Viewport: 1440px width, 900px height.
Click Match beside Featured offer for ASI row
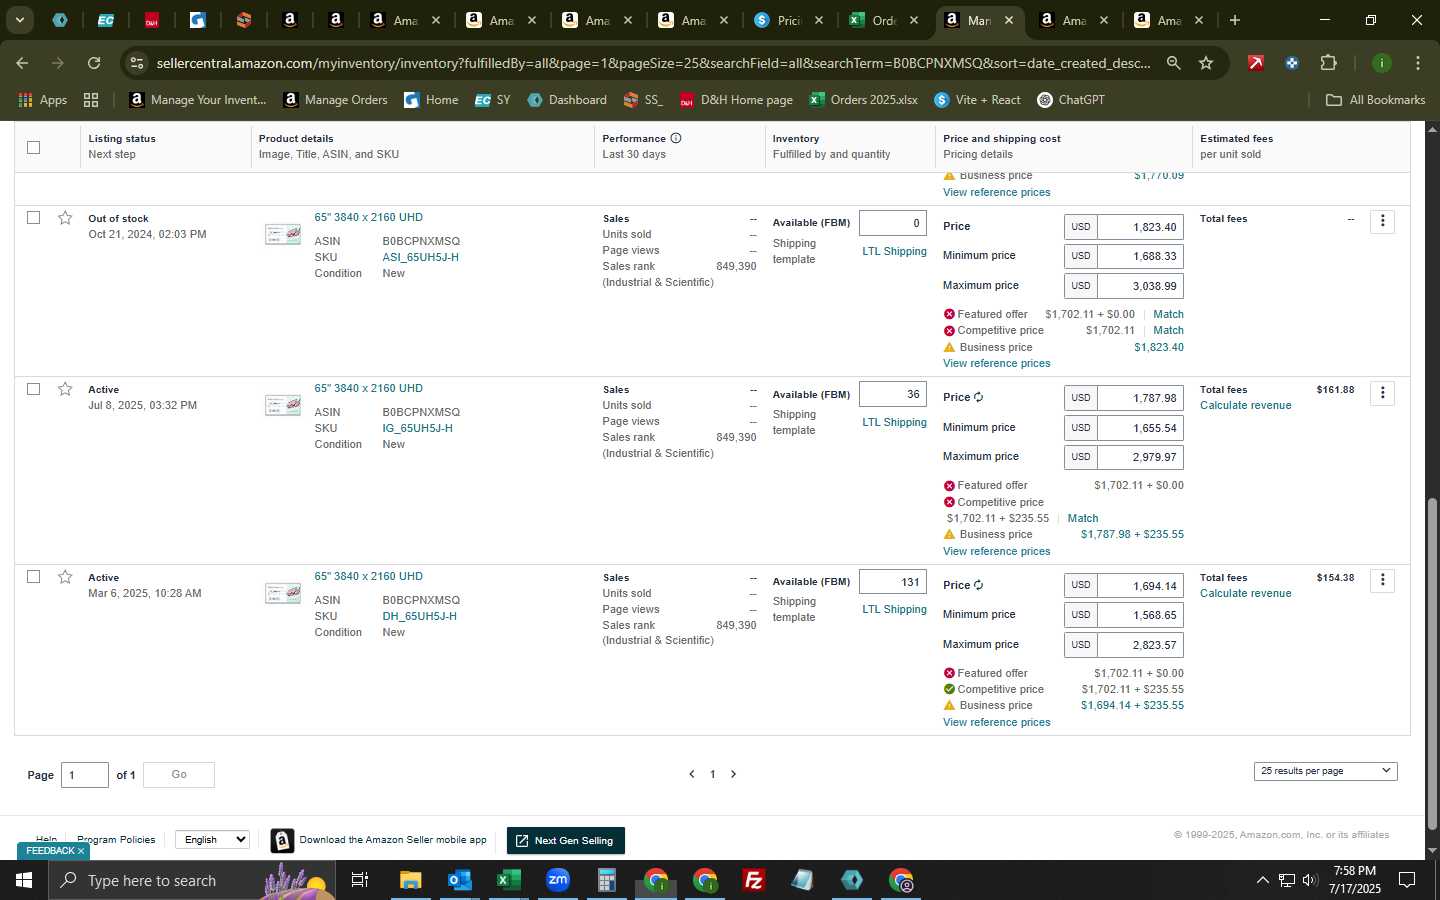(1168, 314)
